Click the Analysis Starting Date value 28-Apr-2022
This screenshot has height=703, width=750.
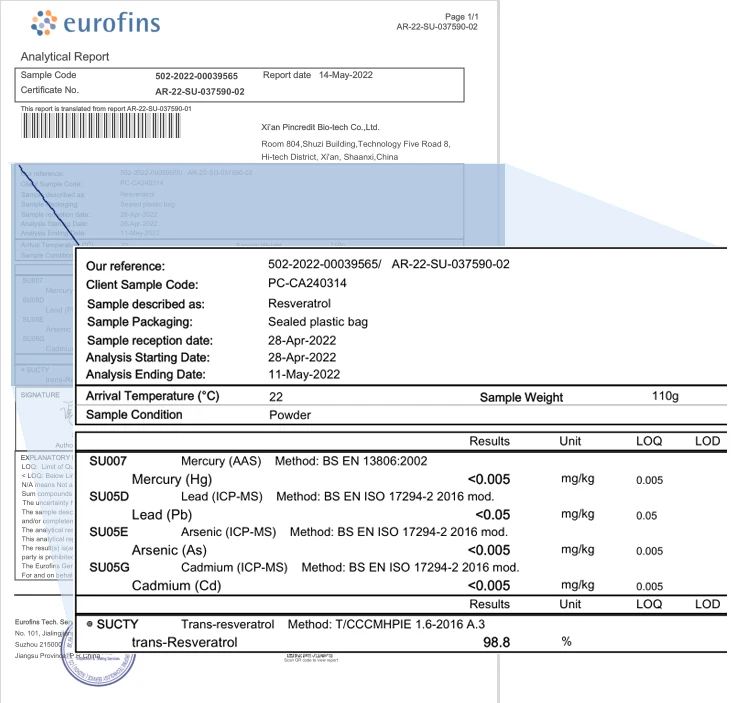pyautogui.click(x=302, y=358)
